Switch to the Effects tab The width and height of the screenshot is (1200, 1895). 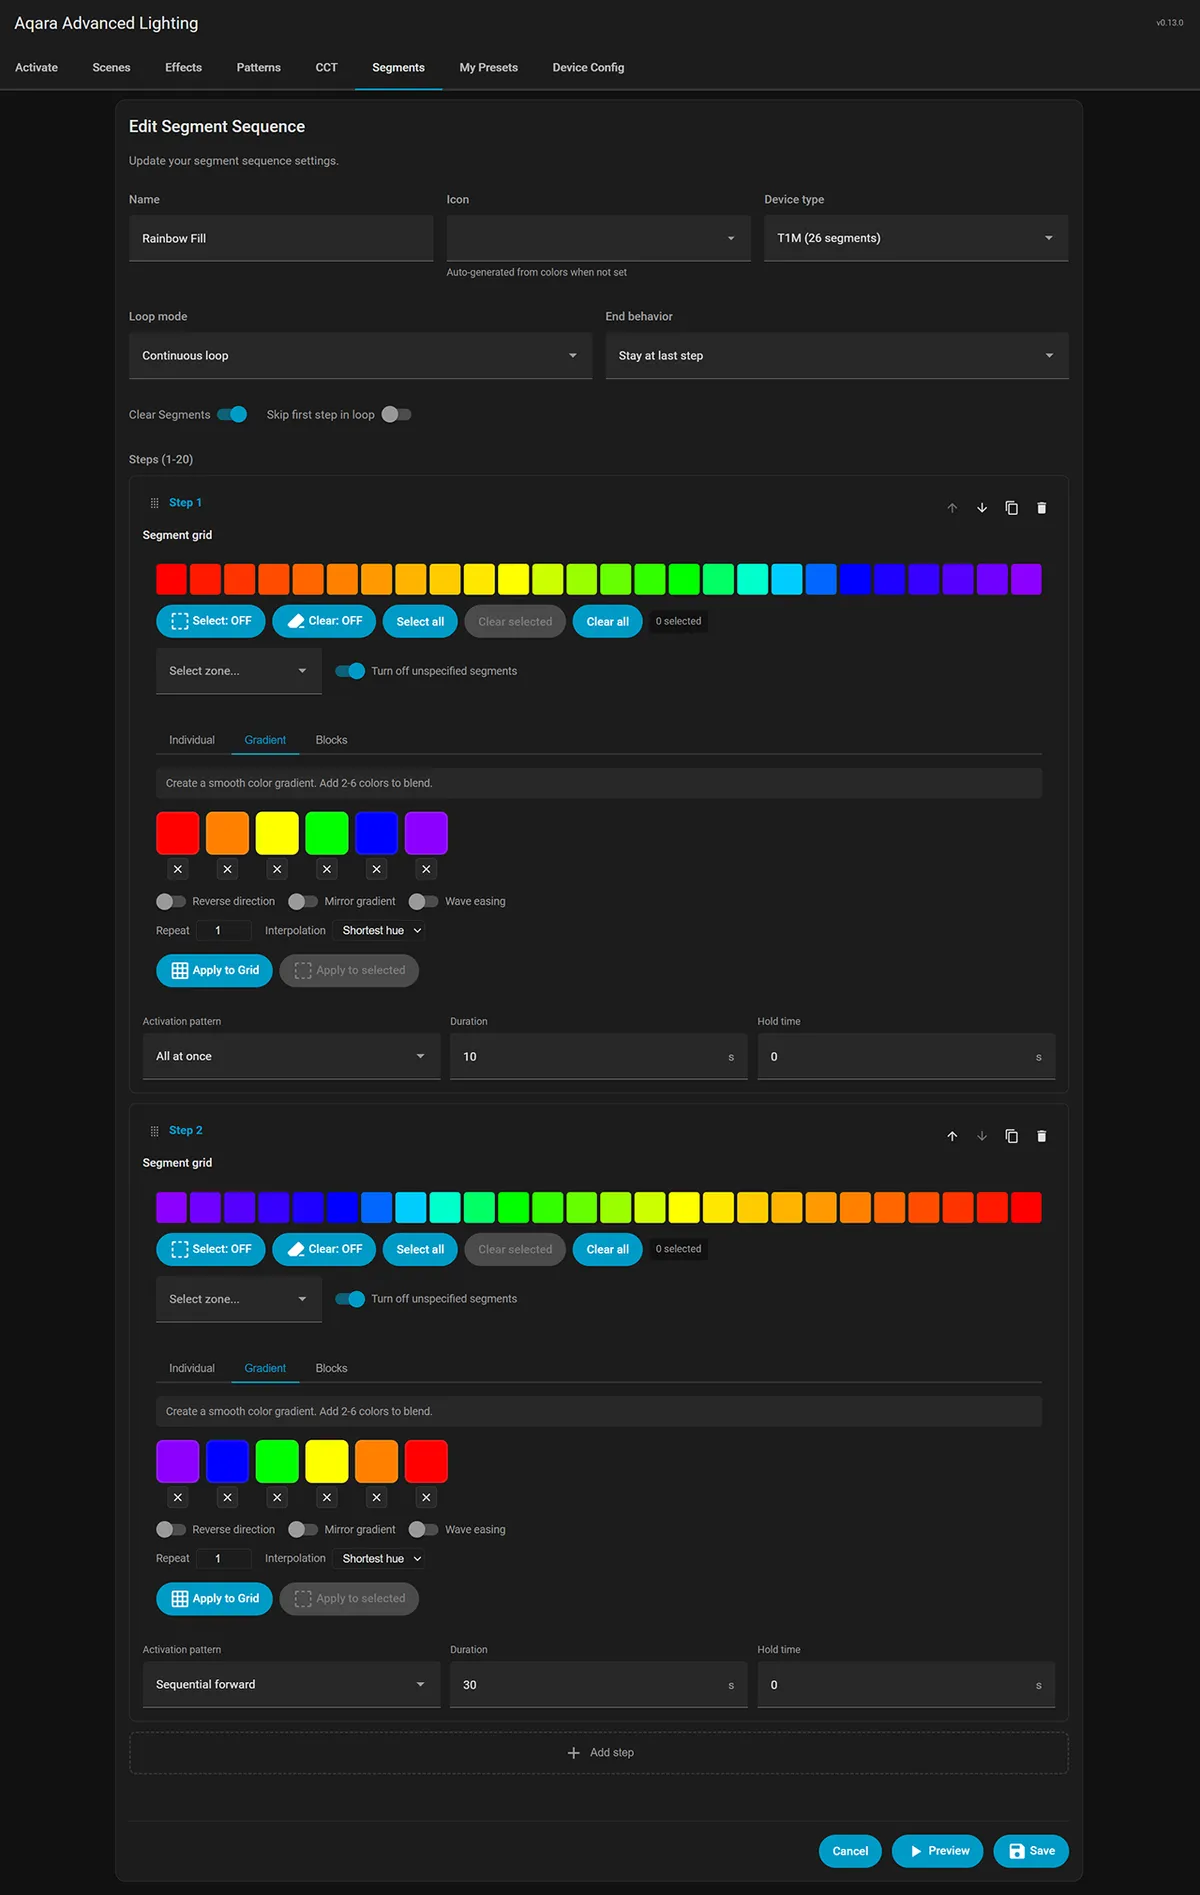coord(183,67)
